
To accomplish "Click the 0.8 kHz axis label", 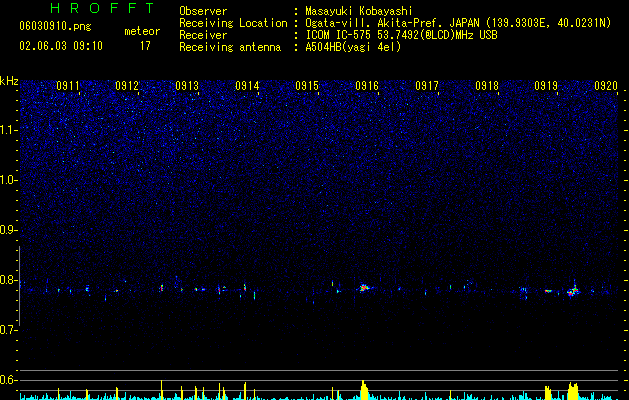I will click(9, 280).
